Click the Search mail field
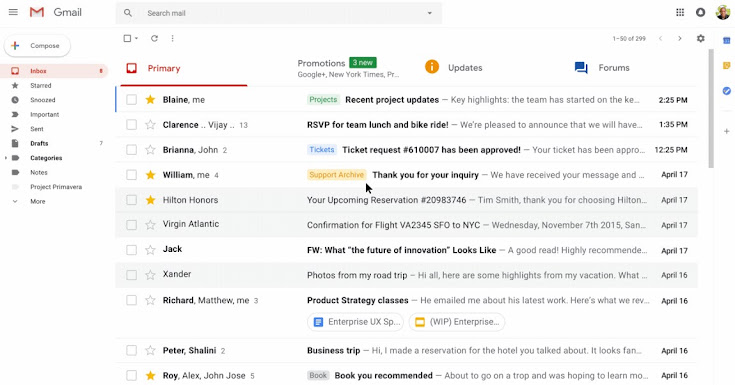Viewport: 735px width, 385px height. [x=279, y=13]
